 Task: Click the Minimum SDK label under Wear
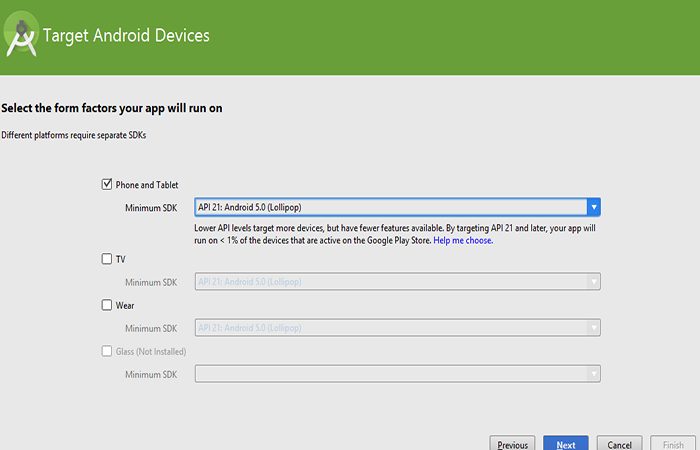(x=151, y=328)
